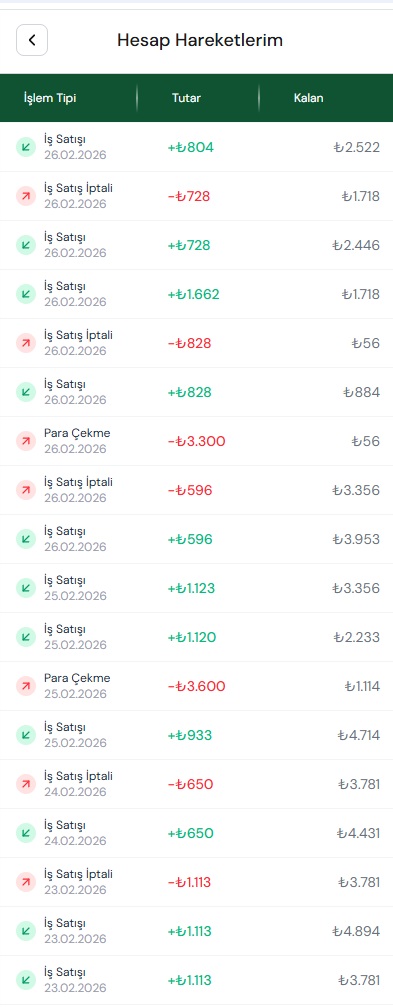Select the İşlem Tipi column header
The image size is (393, 1007).
click(x=50, y=98)
